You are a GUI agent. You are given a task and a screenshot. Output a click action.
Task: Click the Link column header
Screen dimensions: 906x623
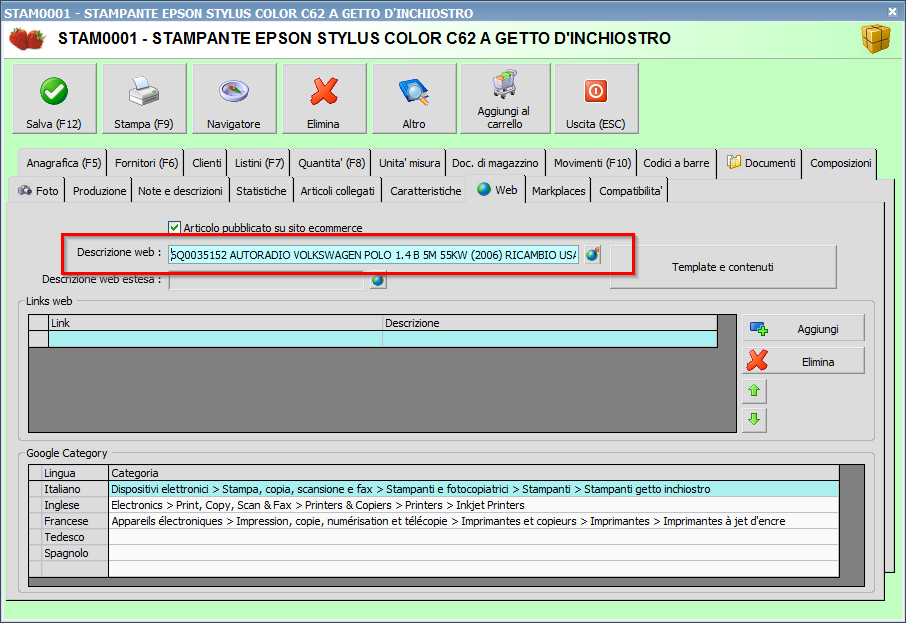point(216,323)
